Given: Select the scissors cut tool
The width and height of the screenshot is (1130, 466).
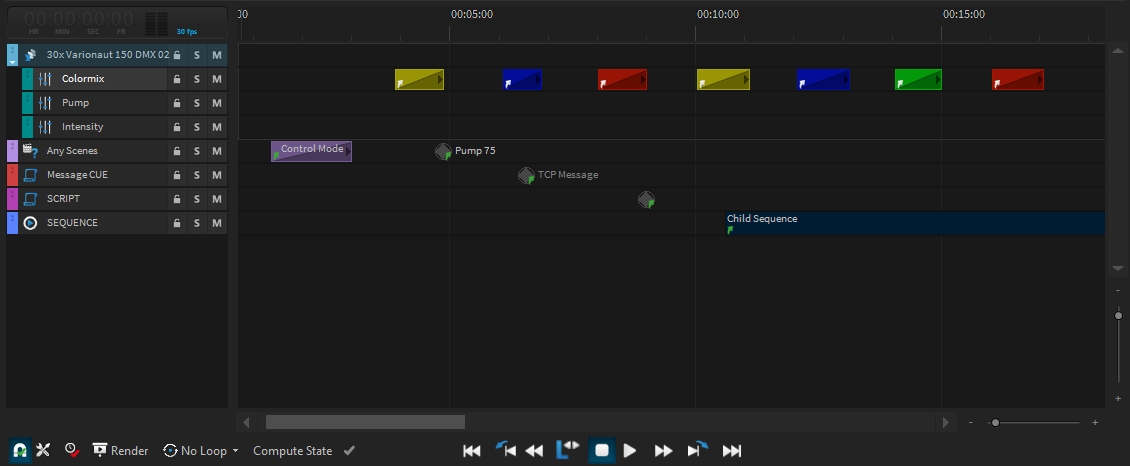Looking at the screenshot, I should click(x=43, y=450).
